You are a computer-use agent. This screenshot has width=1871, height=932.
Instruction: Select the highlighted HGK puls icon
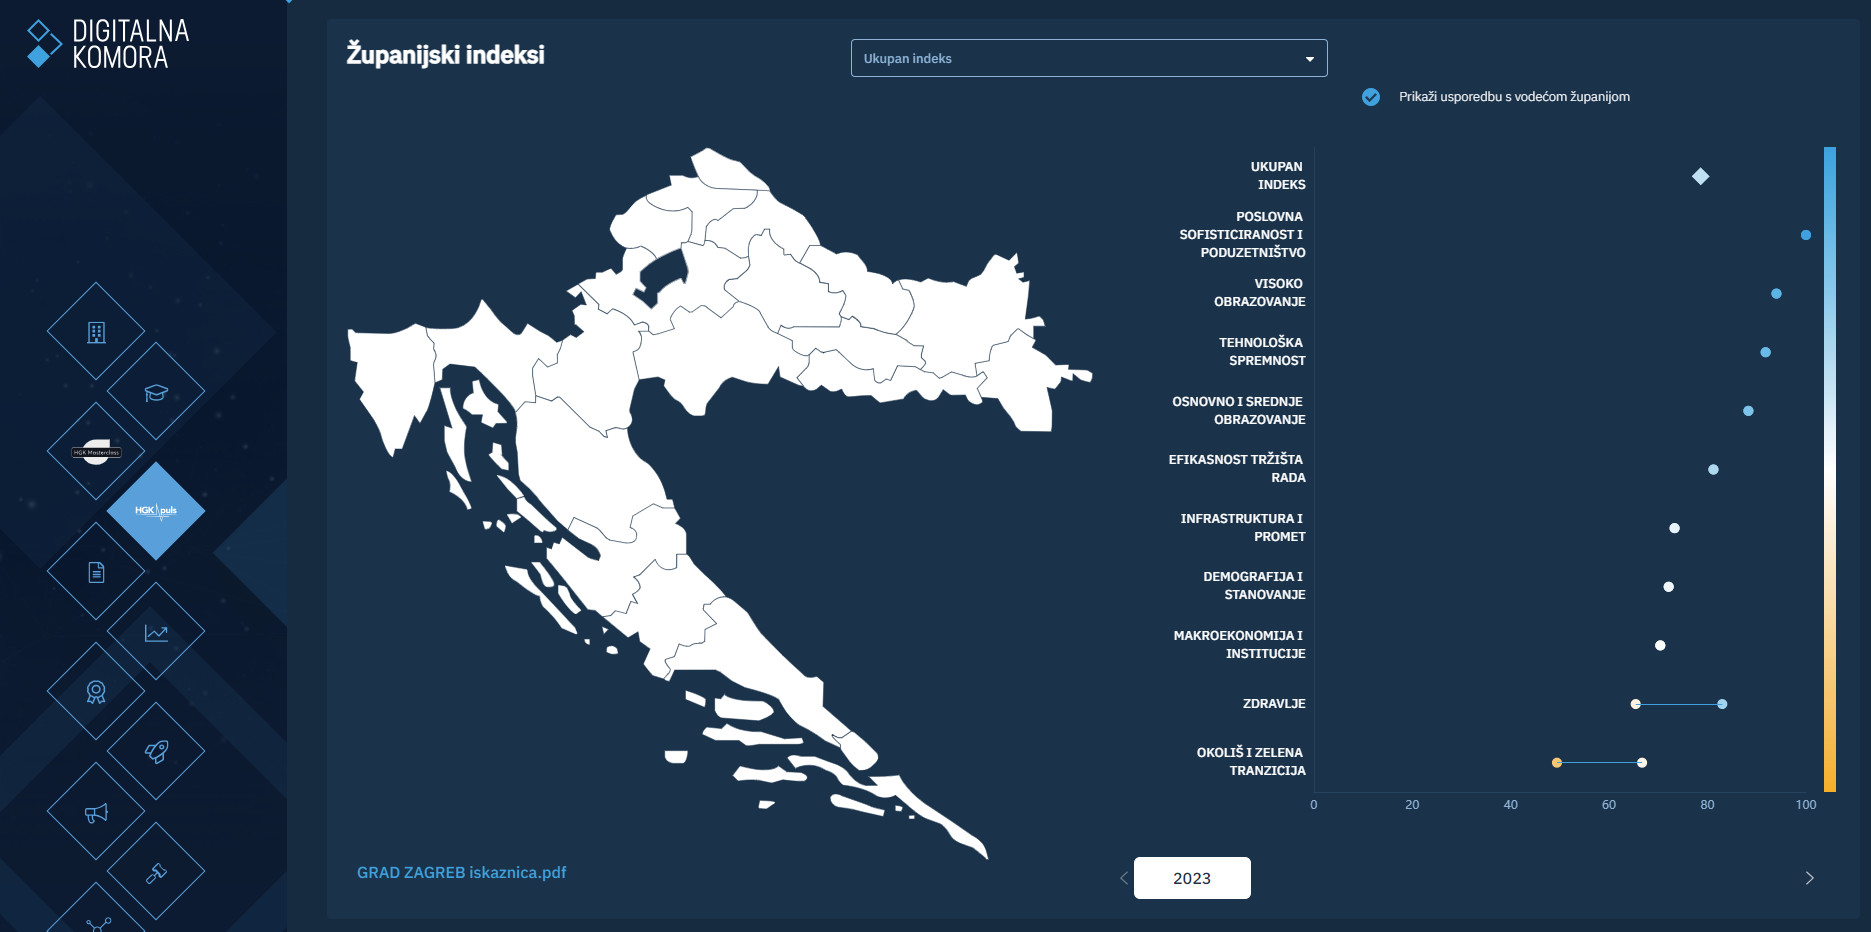pyautogui.click(x=158, y=511)
